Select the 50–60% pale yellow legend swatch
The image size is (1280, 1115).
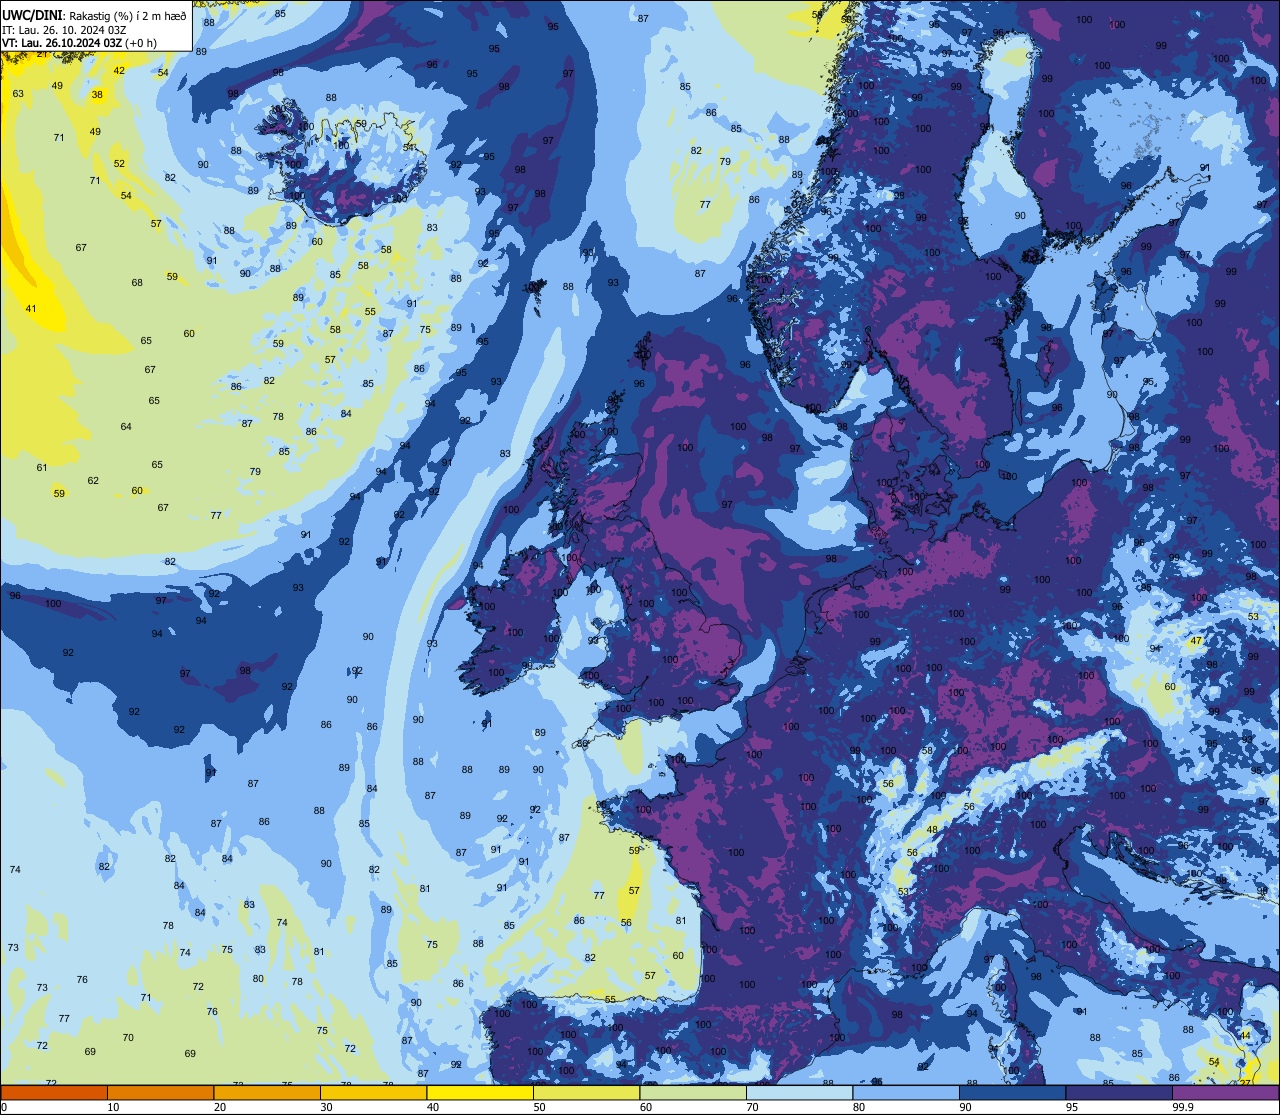click(586, 1092)
